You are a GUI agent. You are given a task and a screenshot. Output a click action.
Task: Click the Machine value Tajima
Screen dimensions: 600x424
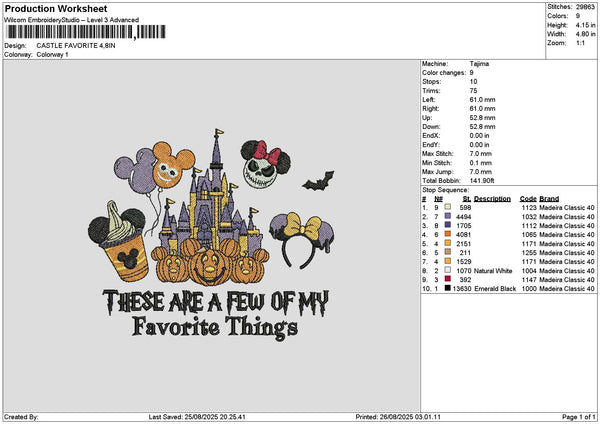pos(479,64)
